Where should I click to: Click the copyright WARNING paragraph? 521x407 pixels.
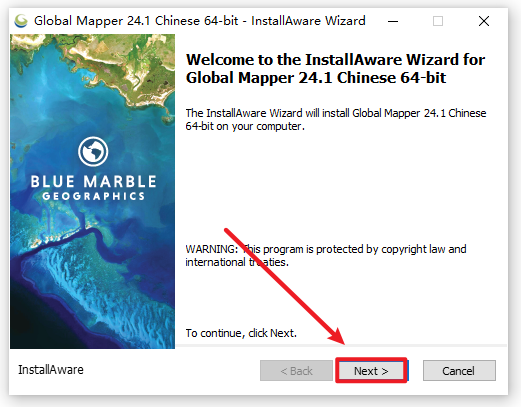[x=326, y=256]
